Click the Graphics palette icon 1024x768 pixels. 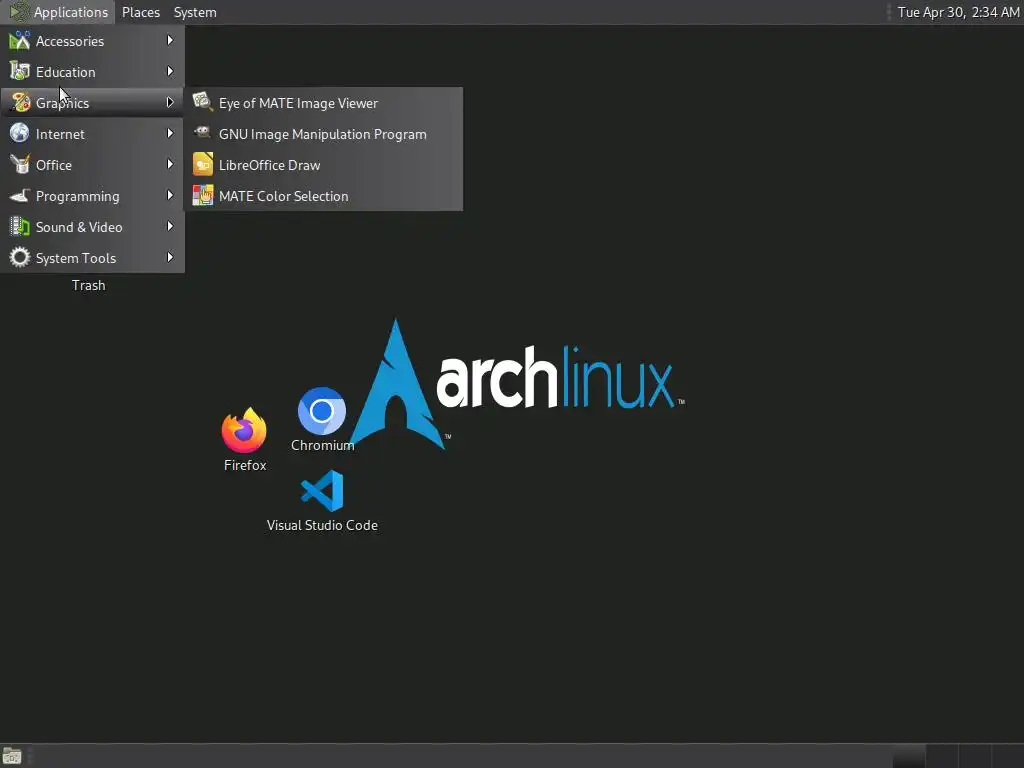20,103
